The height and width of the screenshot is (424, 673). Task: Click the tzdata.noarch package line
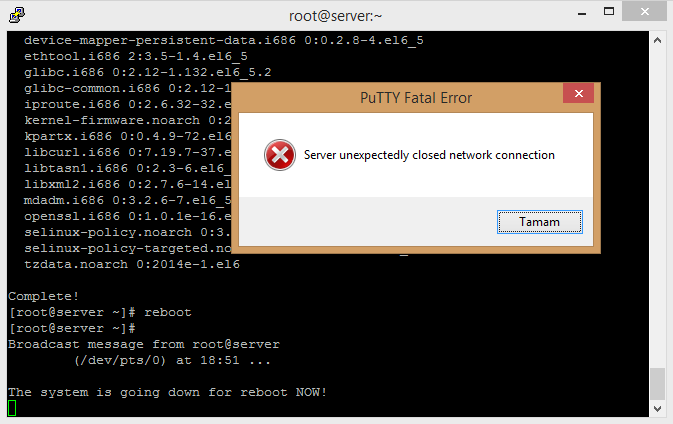pyautogui.click(x=132, y=264)
